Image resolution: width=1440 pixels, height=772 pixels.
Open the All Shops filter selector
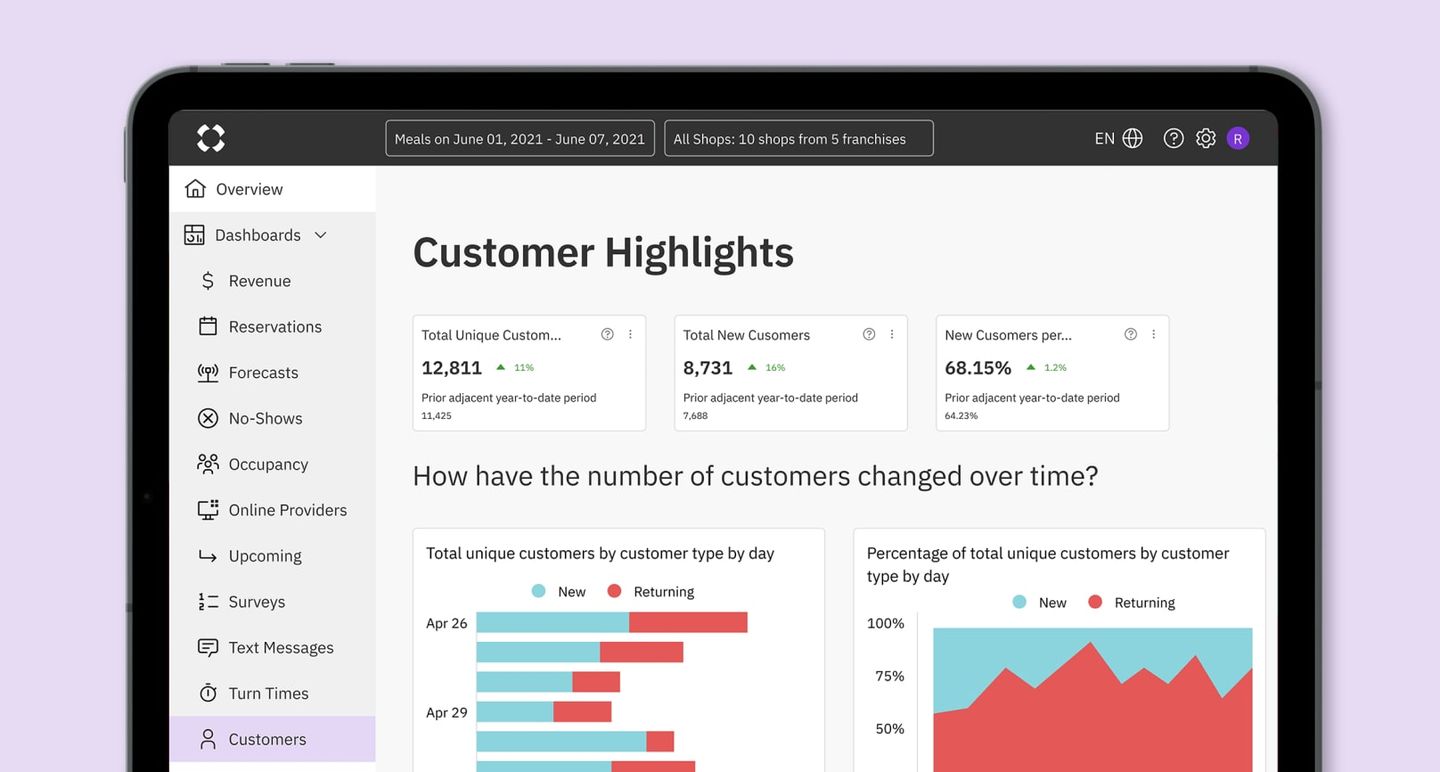pos(799,138)
